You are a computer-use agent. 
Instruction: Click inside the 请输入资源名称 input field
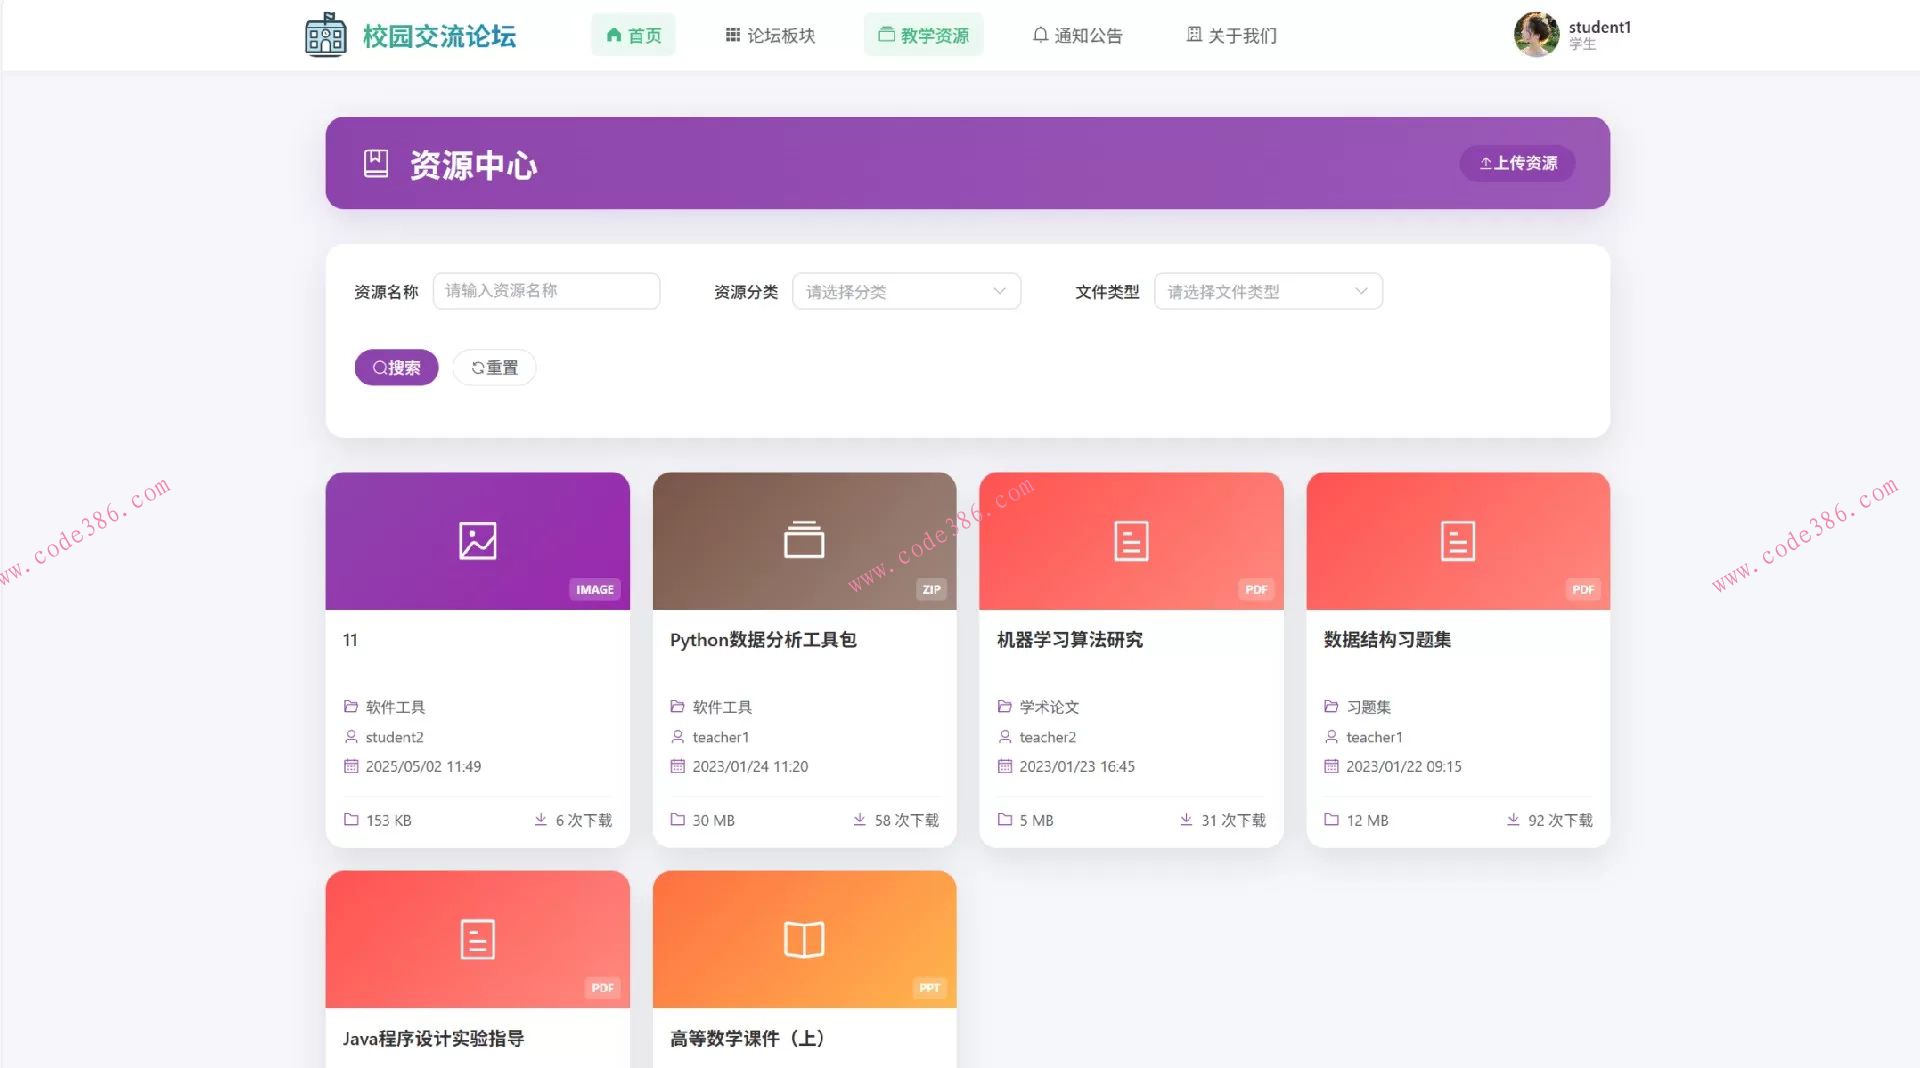click(x=546, y=291)
